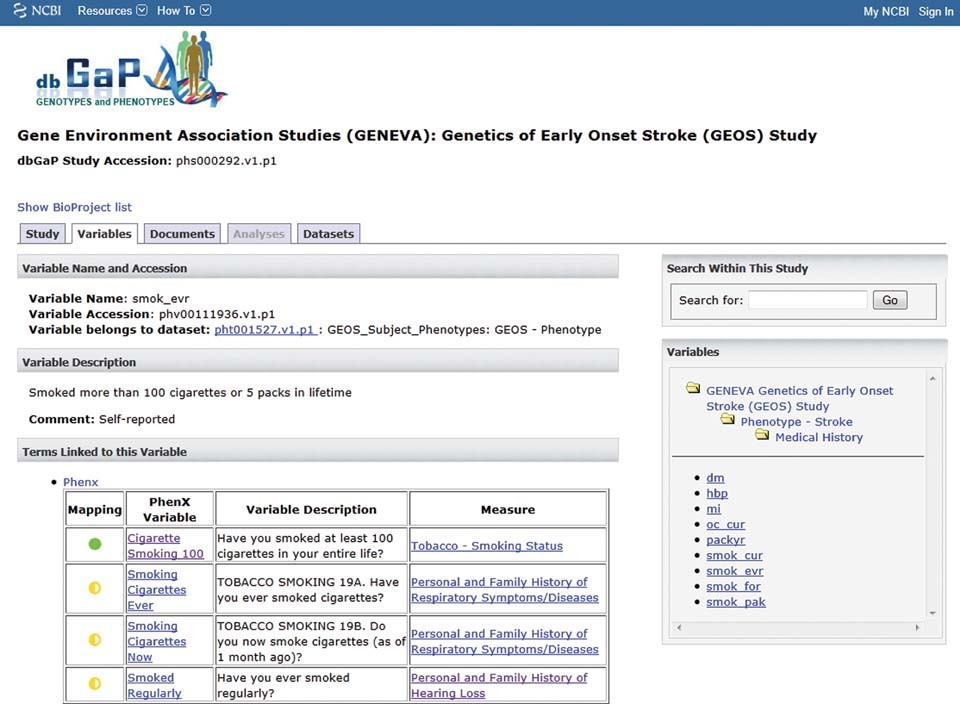Open the GENEVA Genetics of Early Onset Stroke folder icon
This screenshot has width=960, height=704.
(x=693, y=388)
